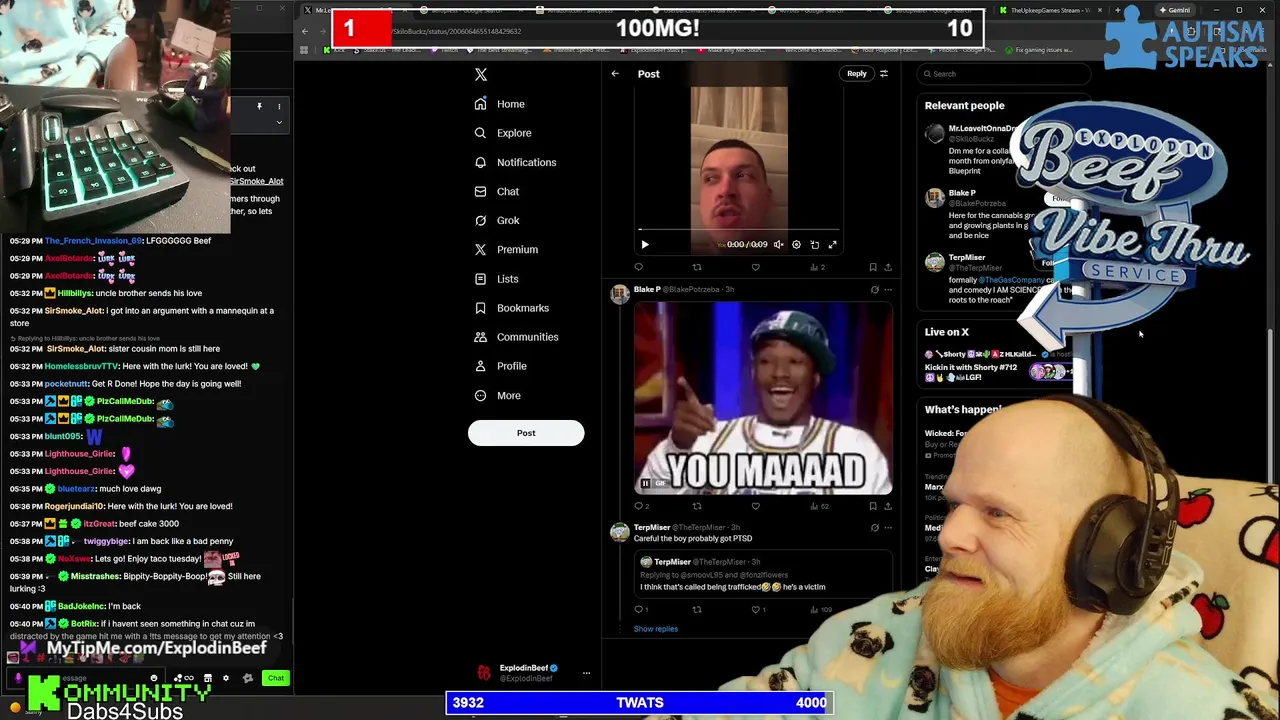Repost the Blake P GIF post
Screen dimensions: 1280x720
(697, 506)
